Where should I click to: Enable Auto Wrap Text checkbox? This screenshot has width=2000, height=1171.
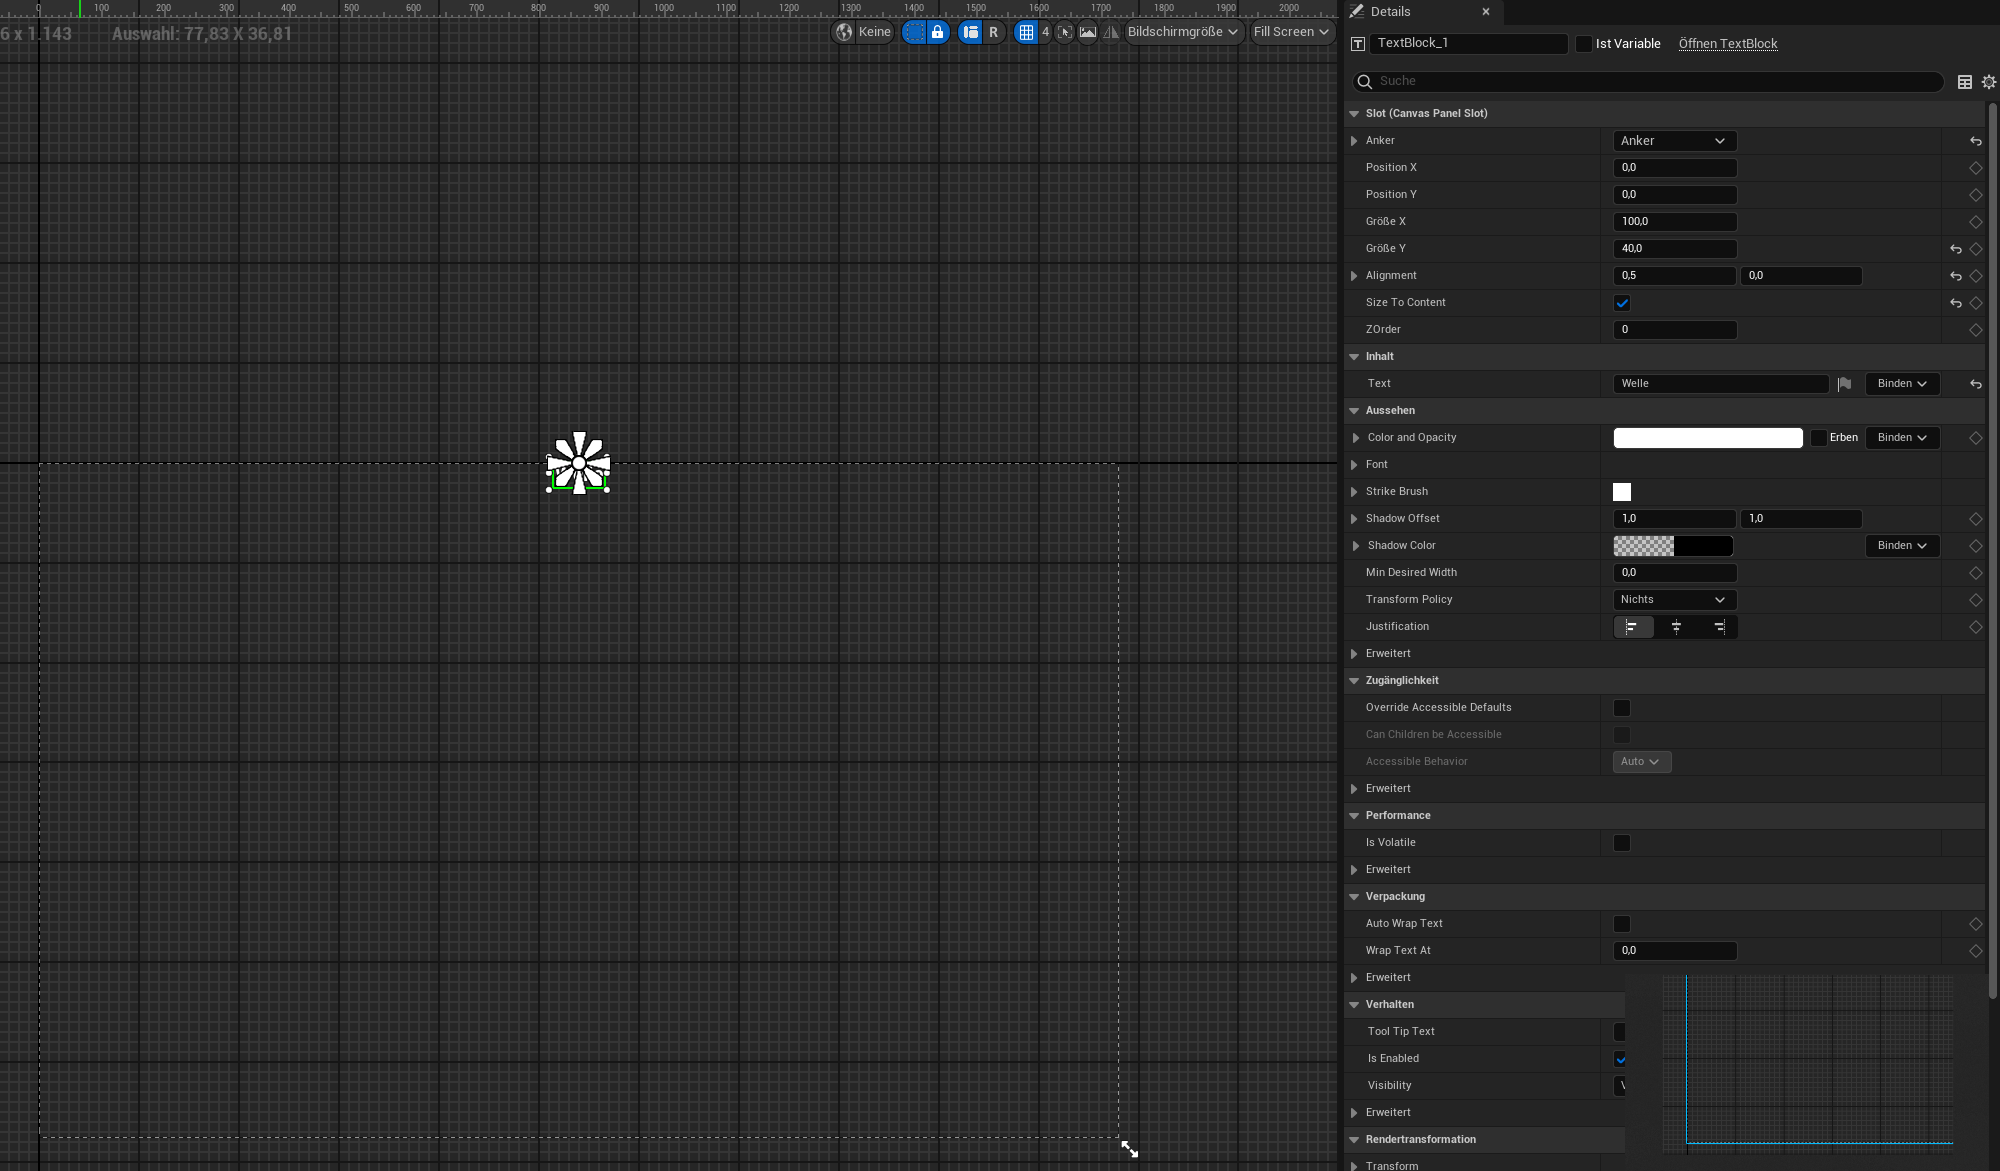(x=1622, y=924)
